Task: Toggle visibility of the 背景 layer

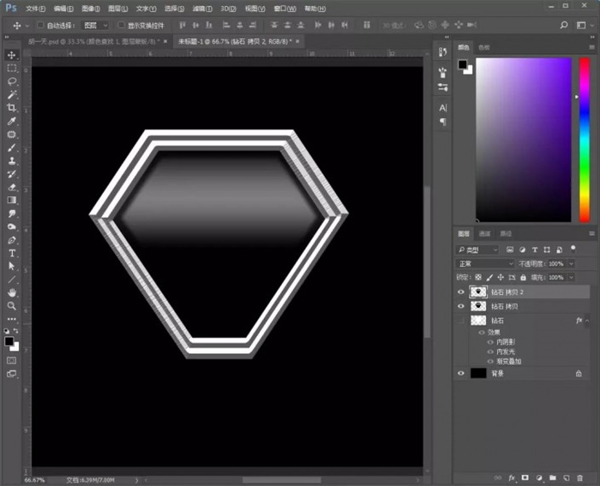Action: tap(461, 373)
